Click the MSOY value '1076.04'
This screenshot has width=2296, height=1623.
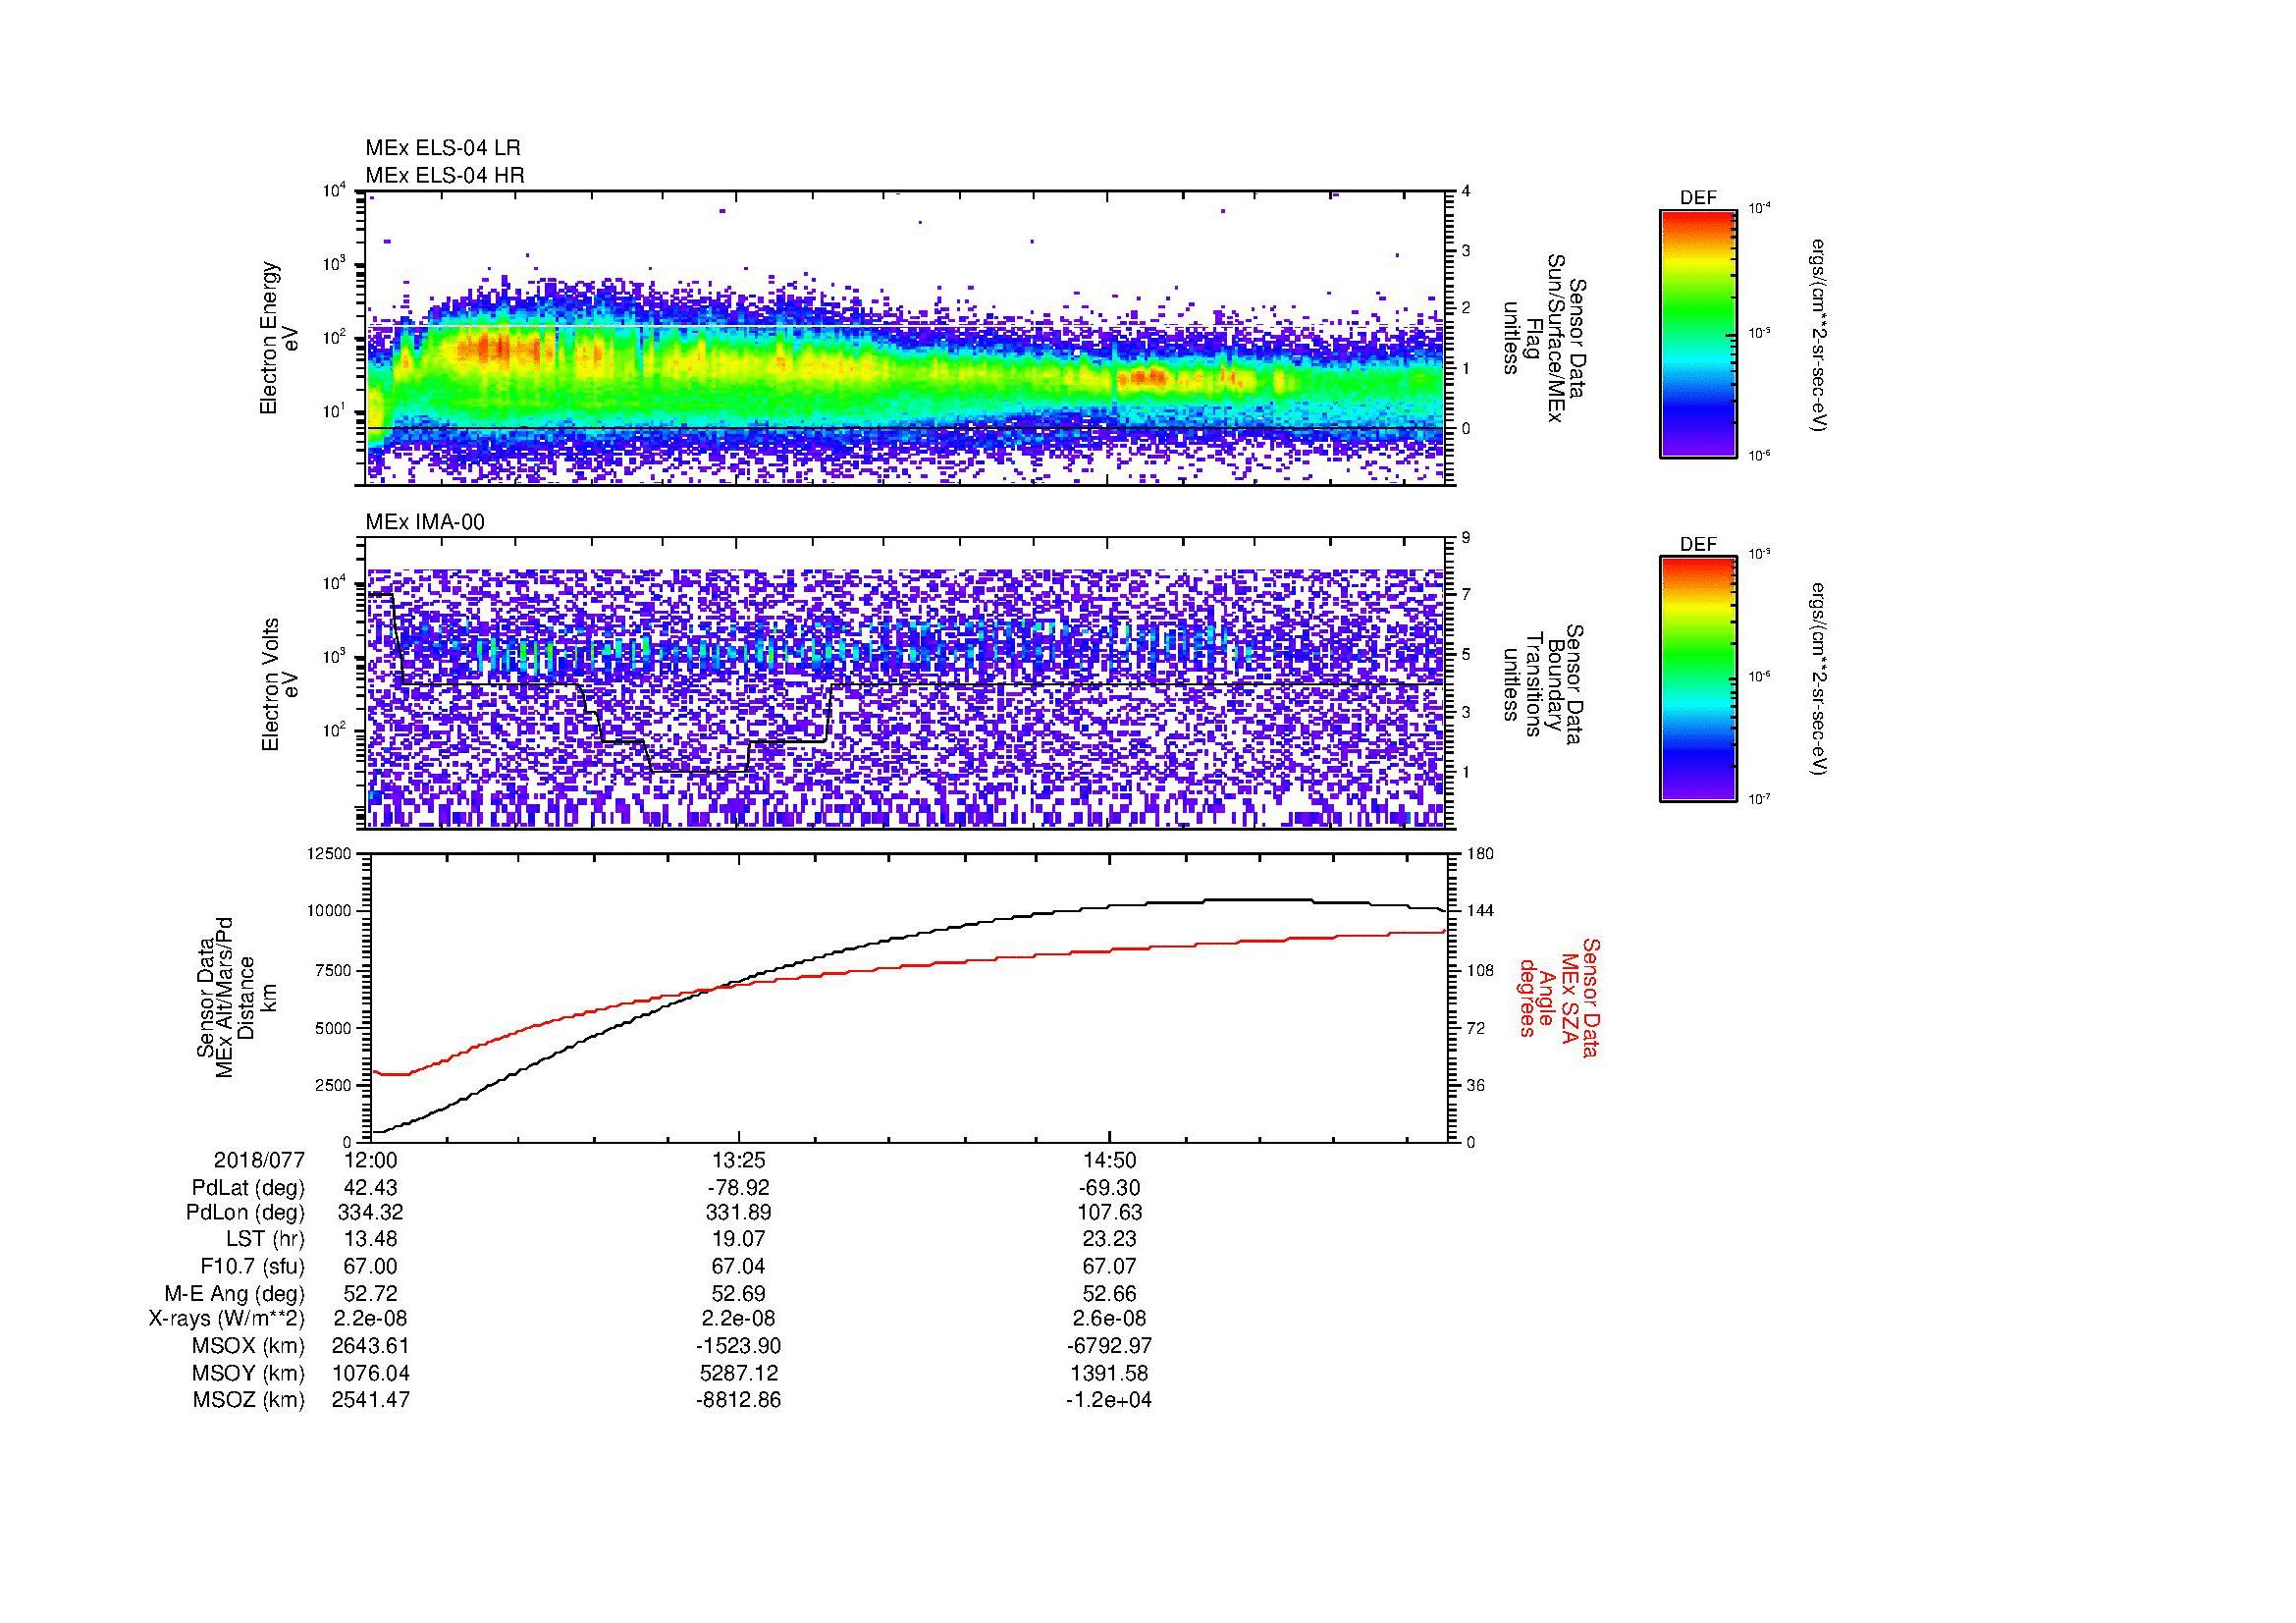[371, 1373]
